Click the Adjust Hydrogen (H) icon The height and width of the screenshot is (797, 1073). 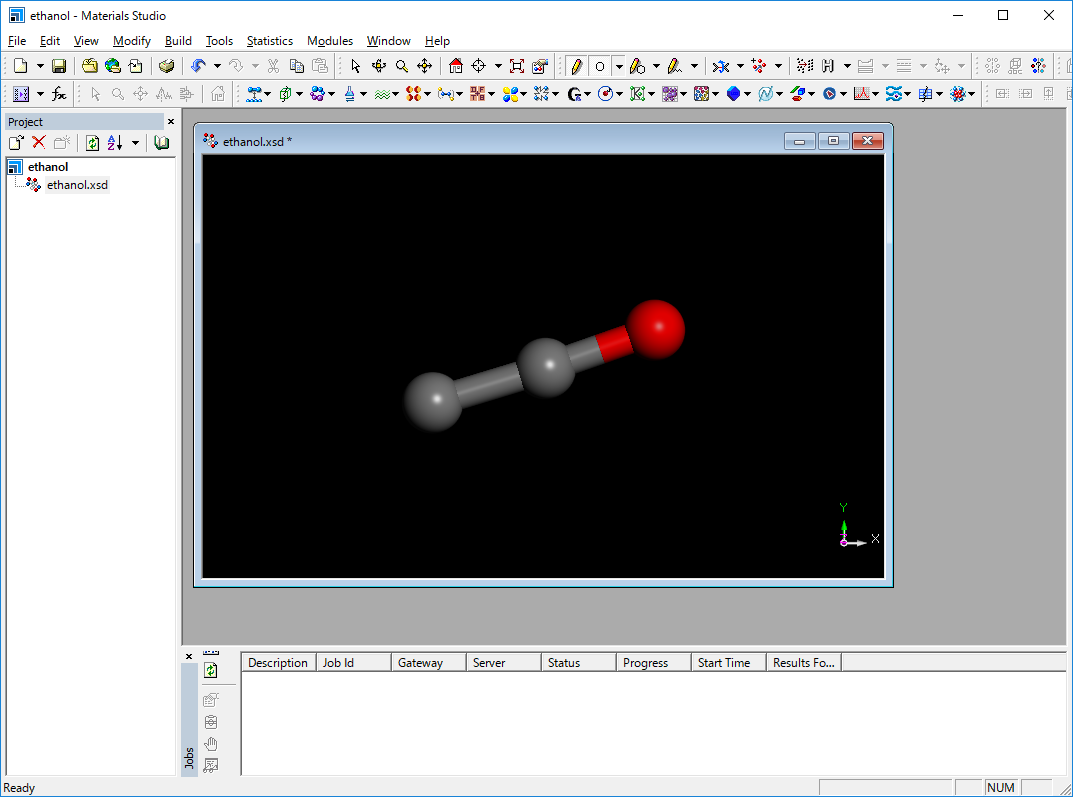(828, 66)
